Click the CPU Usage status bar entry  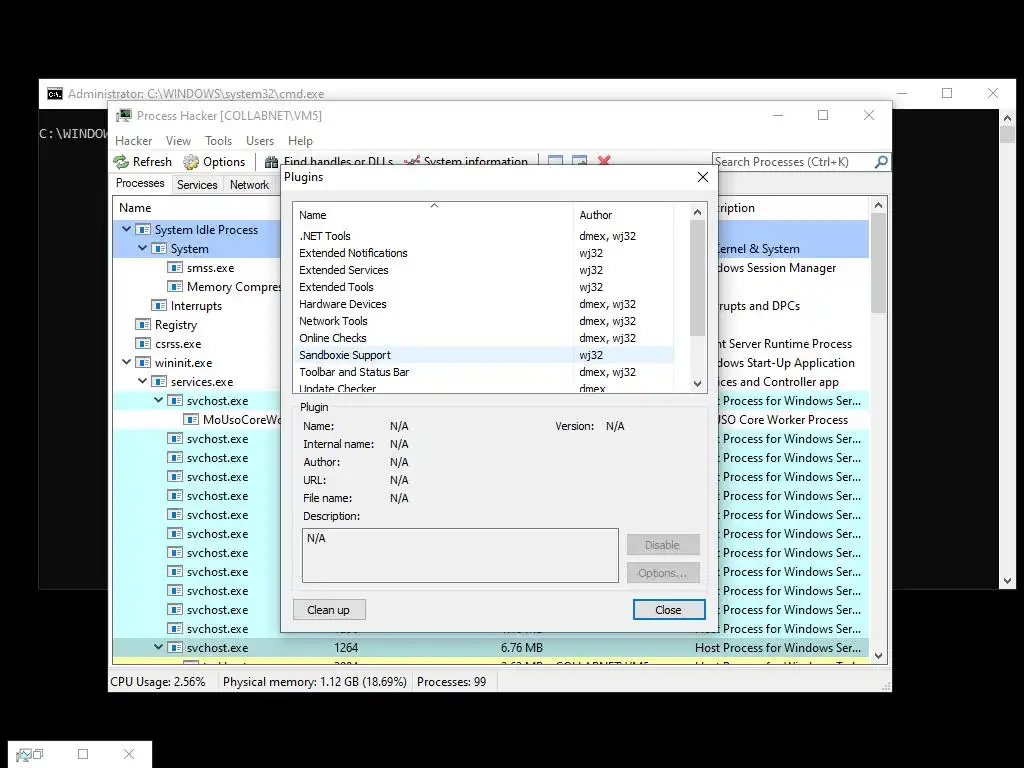pos(158,682)
